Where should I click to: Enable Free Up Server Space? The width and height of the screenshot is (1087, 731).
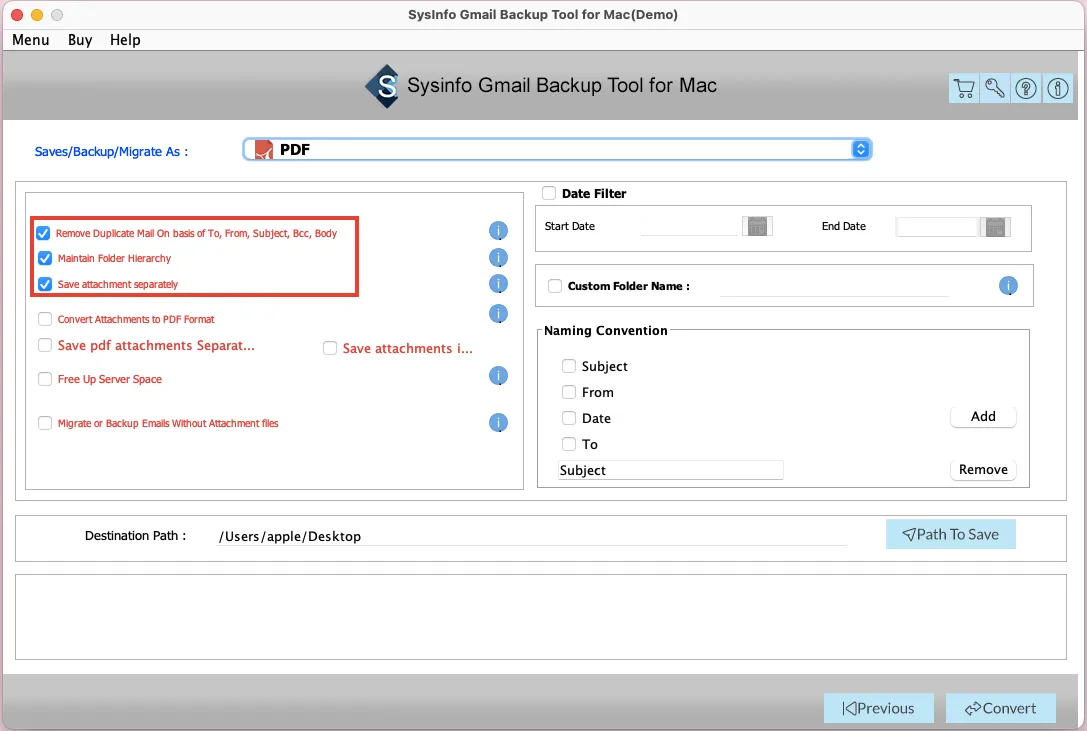[45, 379]
